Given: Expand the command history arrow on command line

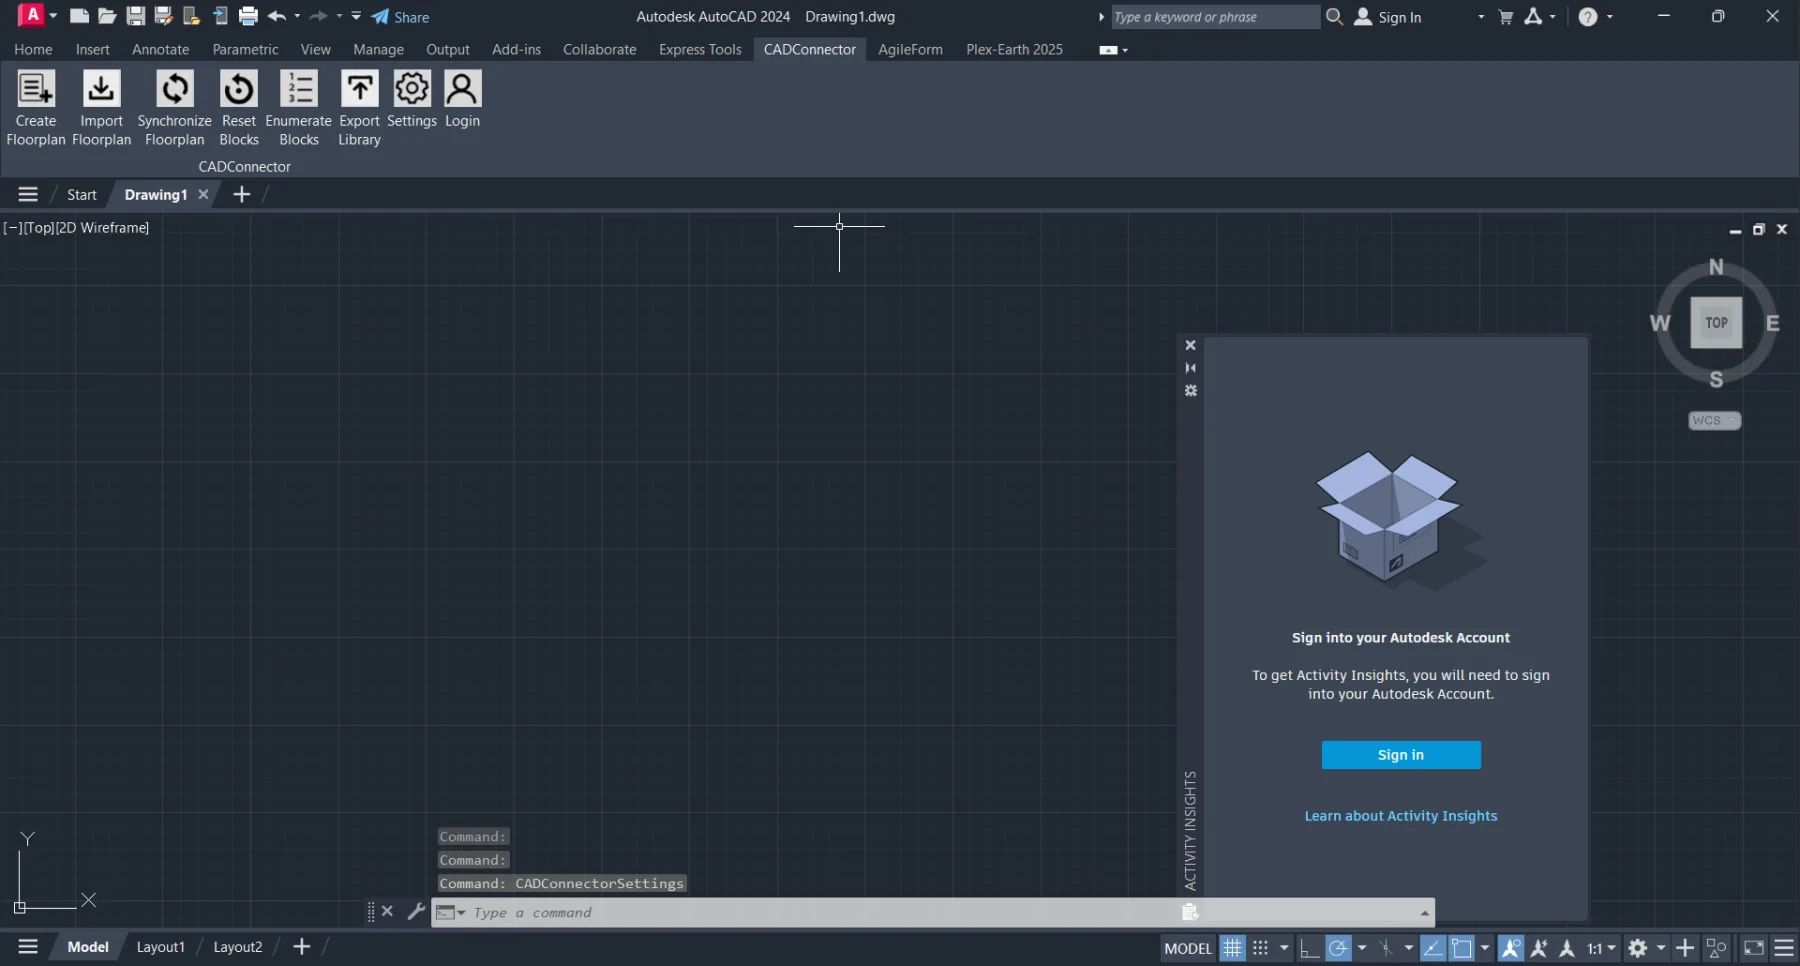Looking at the screenshot, I should coord(1424,913).
